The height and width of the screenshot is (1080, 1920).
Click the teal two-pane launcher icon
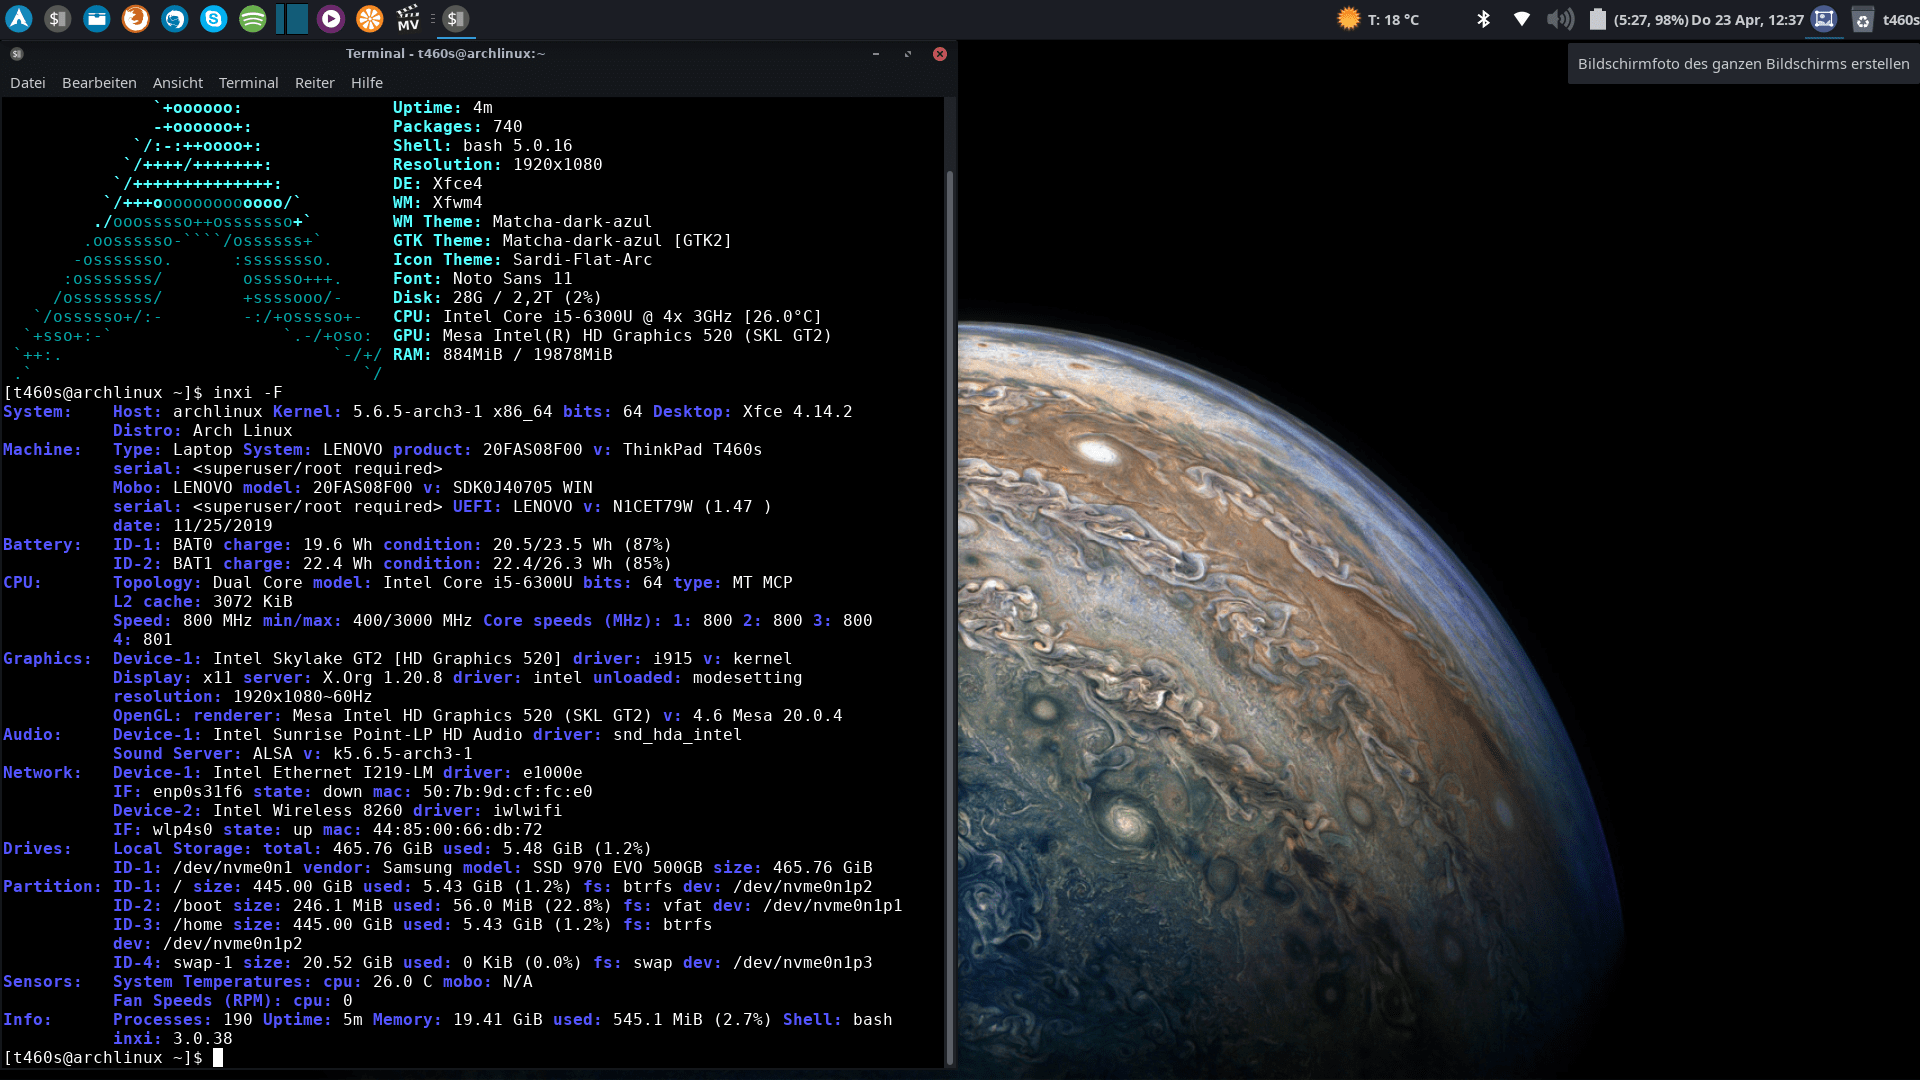point(292,18)
